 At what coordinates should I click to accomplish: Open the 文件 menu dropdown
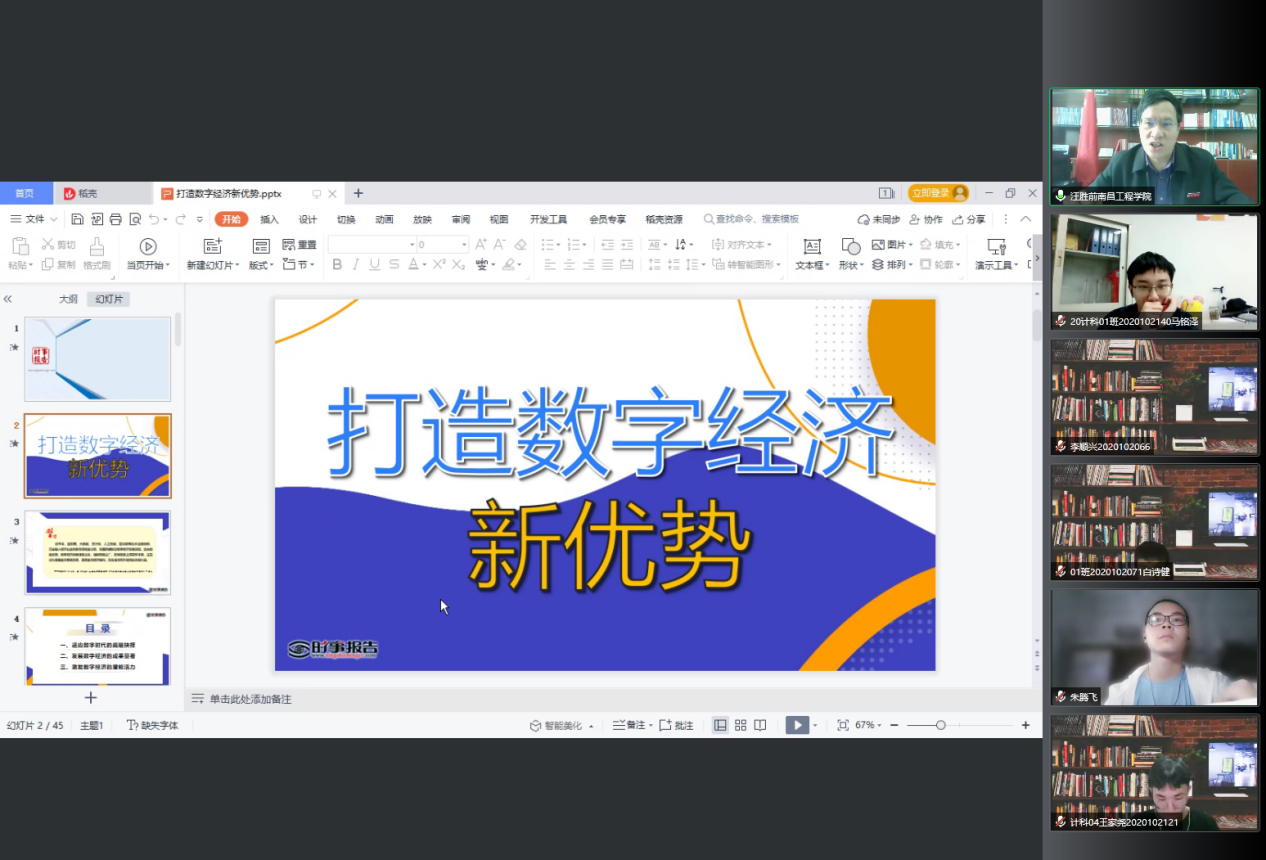(35, 219)
